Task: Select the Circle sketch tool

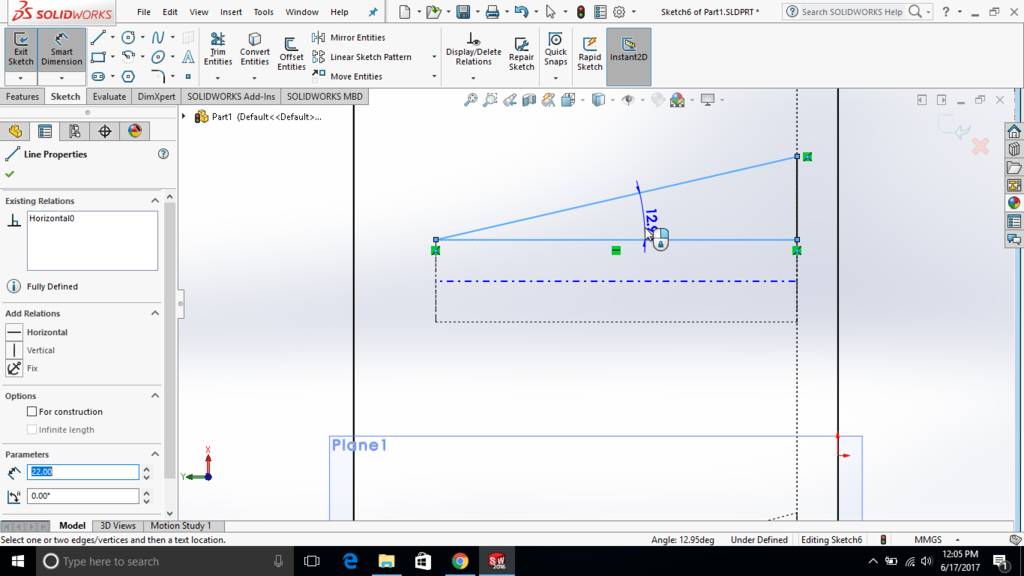Action: [128, 37]
